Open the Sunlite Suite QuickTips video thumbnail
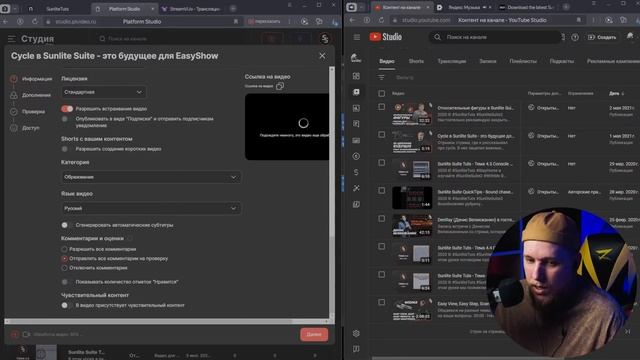The width and height of the screenshot is (640, 360). point(412,198)
